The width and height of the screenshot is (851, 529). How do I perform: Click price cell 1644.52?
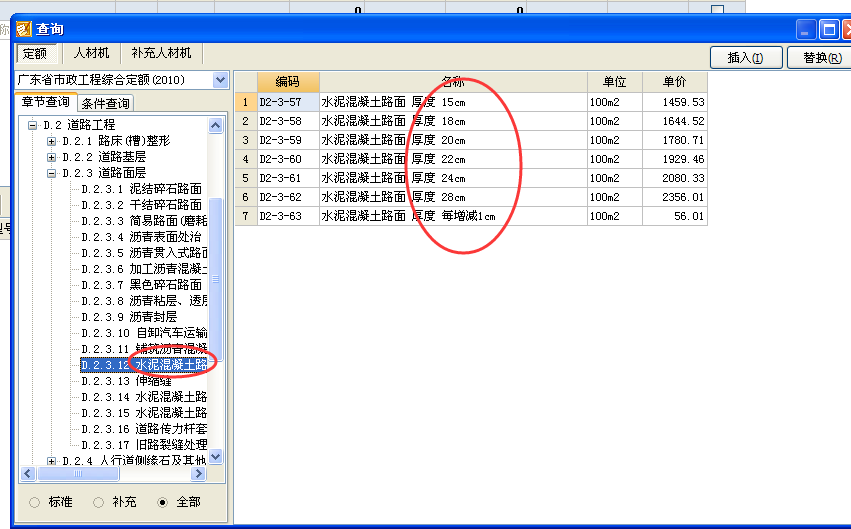tap(675, 121)
